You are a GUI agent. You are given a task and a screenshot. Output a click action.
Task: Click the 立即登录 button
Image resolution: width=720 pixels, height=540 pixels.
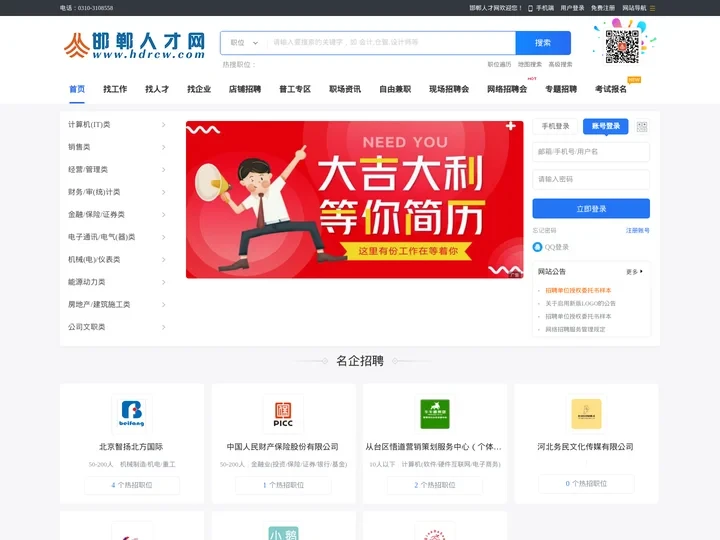(x=591, y=208)
